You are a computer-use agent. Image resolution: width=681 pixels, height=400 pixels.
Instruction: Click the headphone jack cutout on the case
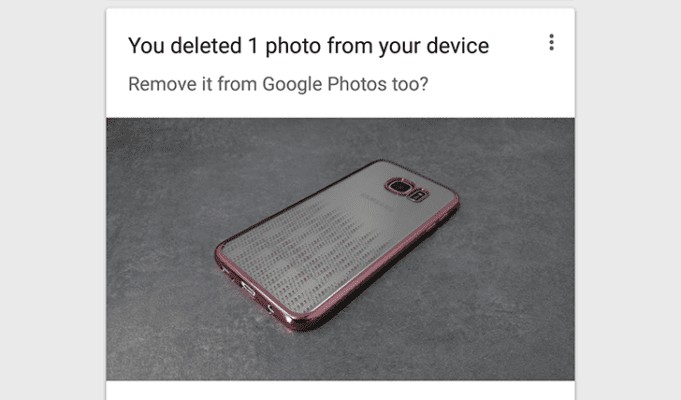[x=271, y=309]
